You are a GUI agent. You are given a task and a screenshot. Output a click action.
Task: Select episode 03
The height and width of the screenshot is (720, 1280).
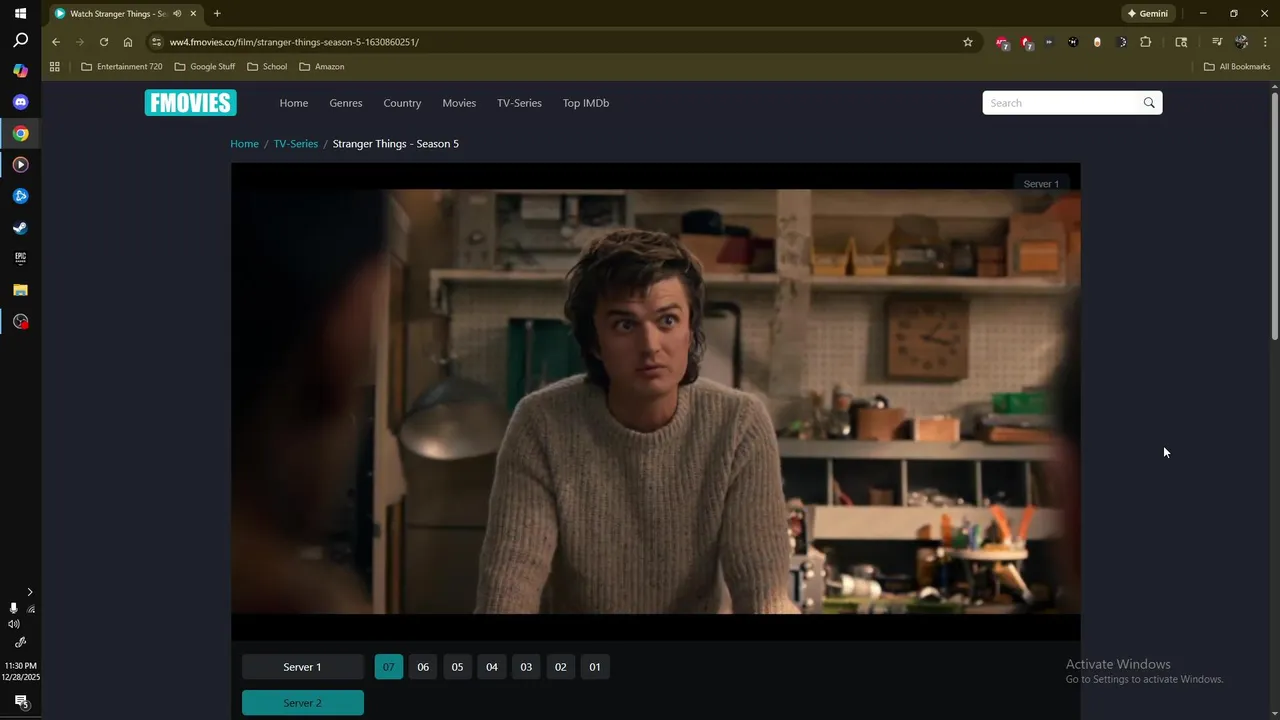point(526,667)
